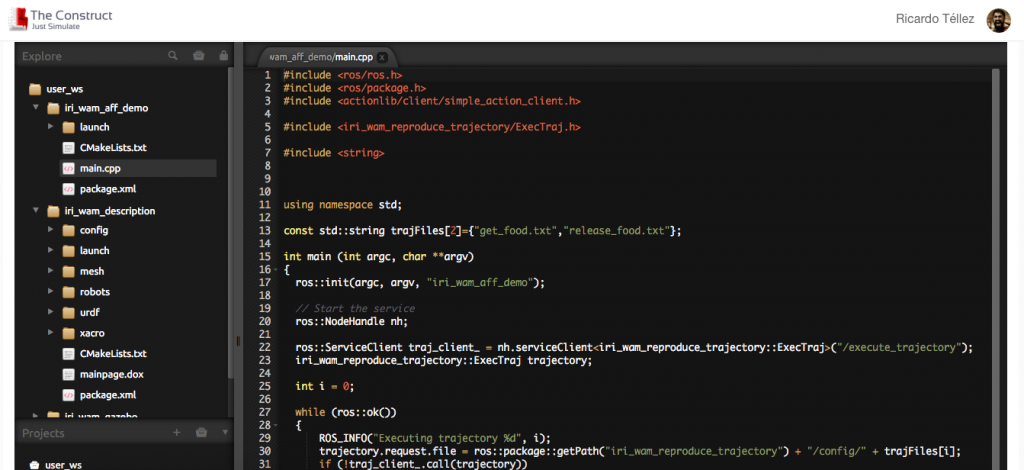Open the Projects panel dropdown arrow
This screenshot has width=1024, height=470.
pos(224,433)
